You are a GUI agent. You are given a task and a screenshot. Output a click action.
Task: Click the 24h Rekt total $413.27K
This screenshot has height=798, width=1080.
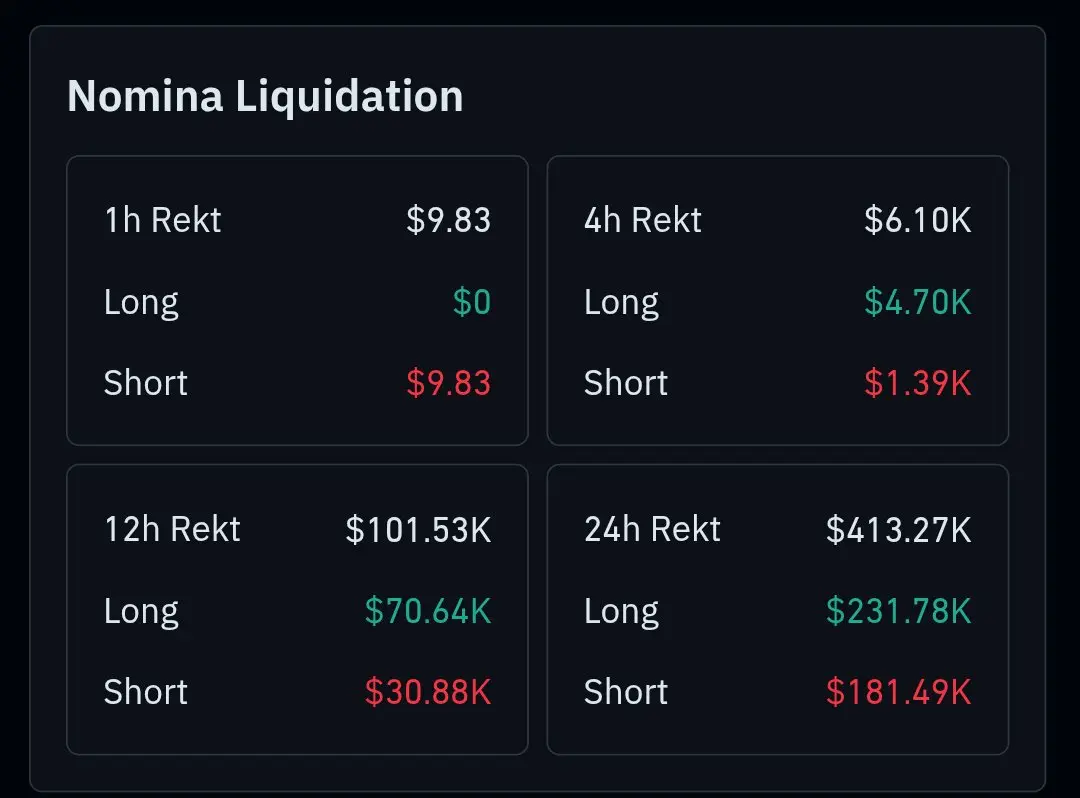[x=898, y=530]
